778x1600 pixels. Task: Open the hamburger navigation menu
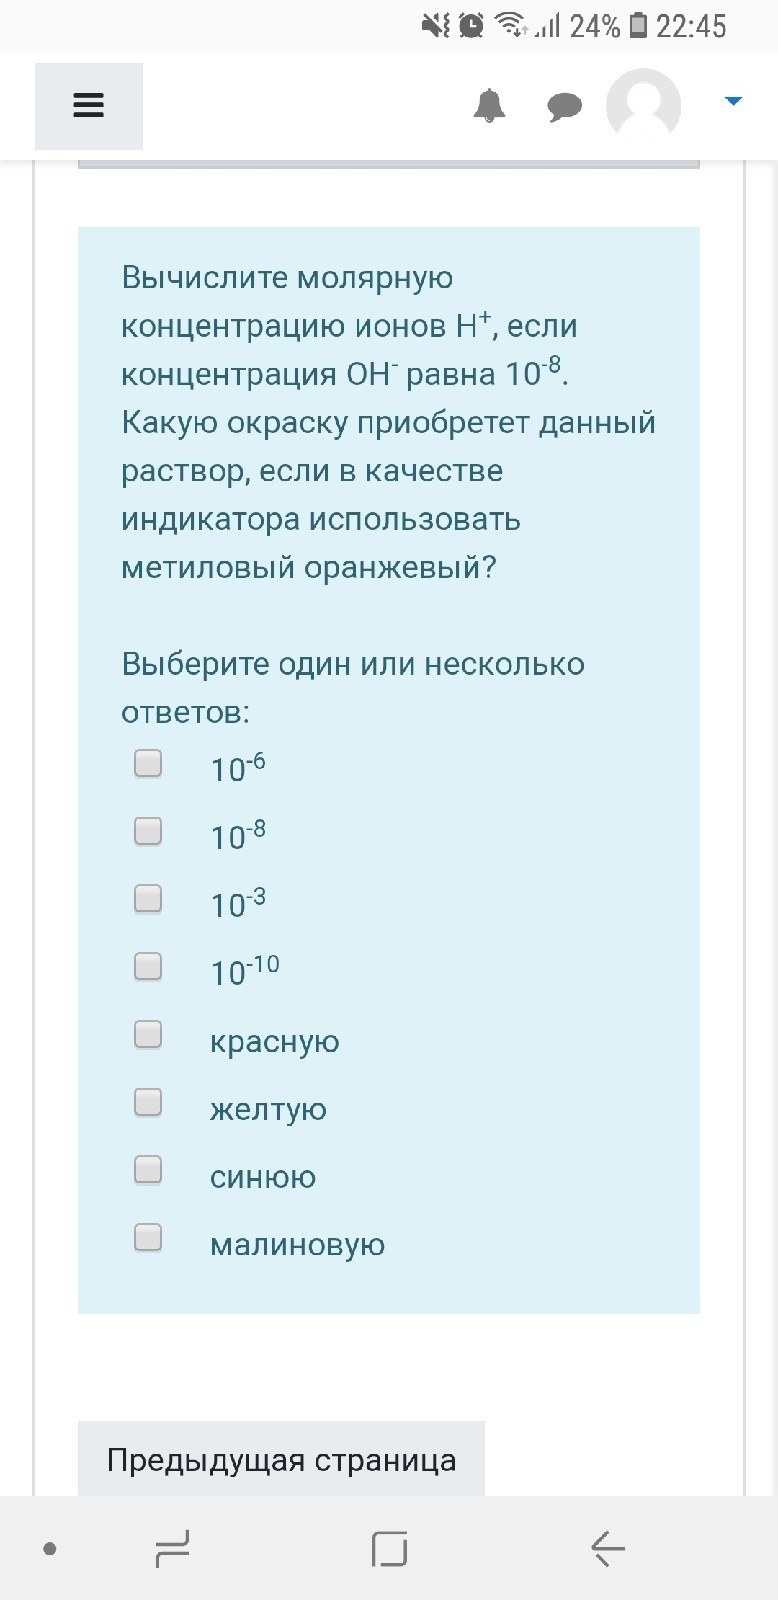coord(88,105)
